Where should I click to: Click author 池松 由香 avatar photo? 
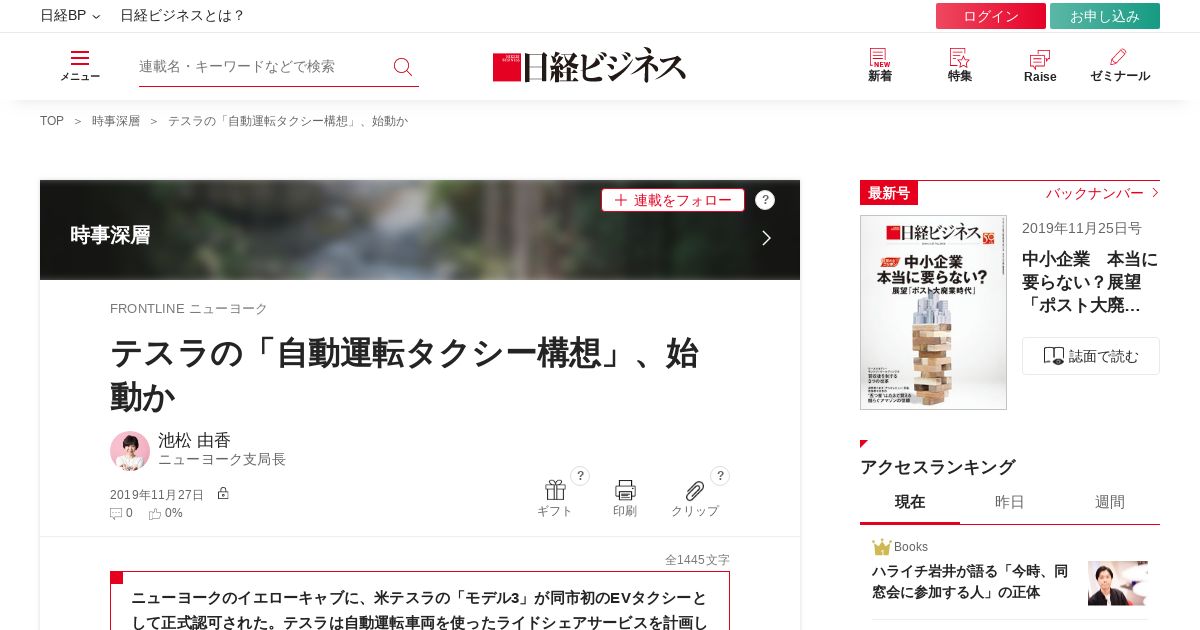click(x=130, y=451)
